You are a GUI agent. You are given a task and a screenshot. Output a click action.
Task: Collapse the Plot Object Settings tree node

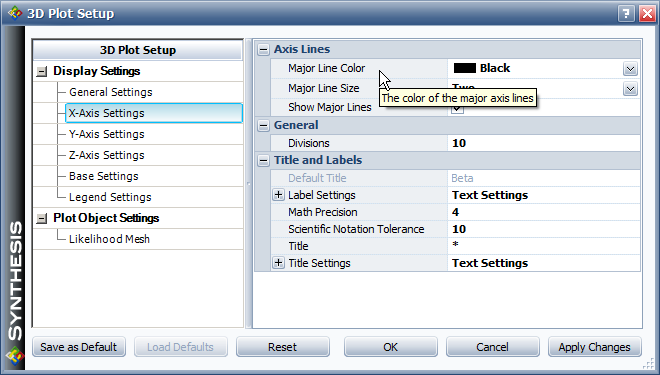tap(42, 218)
